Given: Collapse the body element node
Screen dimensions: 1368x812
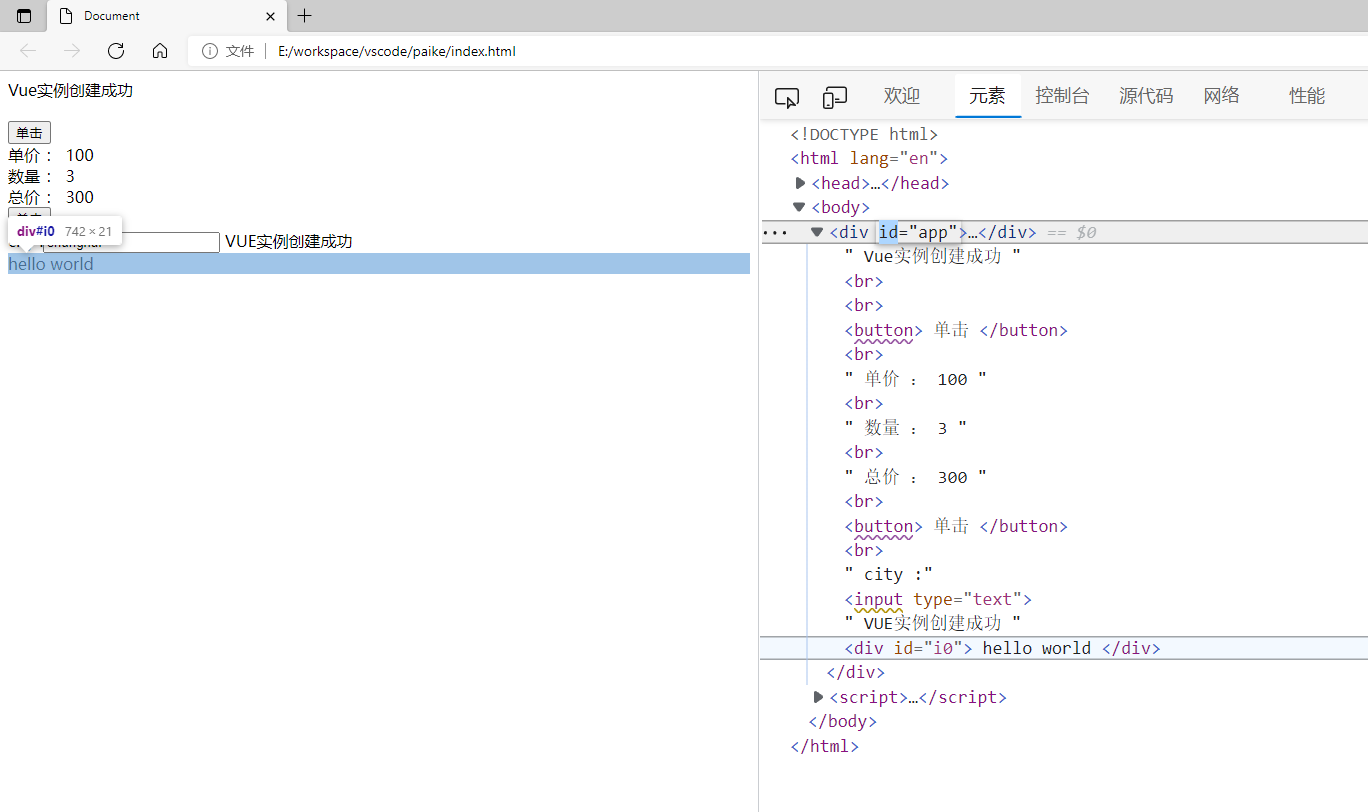Looking at the screenshot, I should 799,208.
